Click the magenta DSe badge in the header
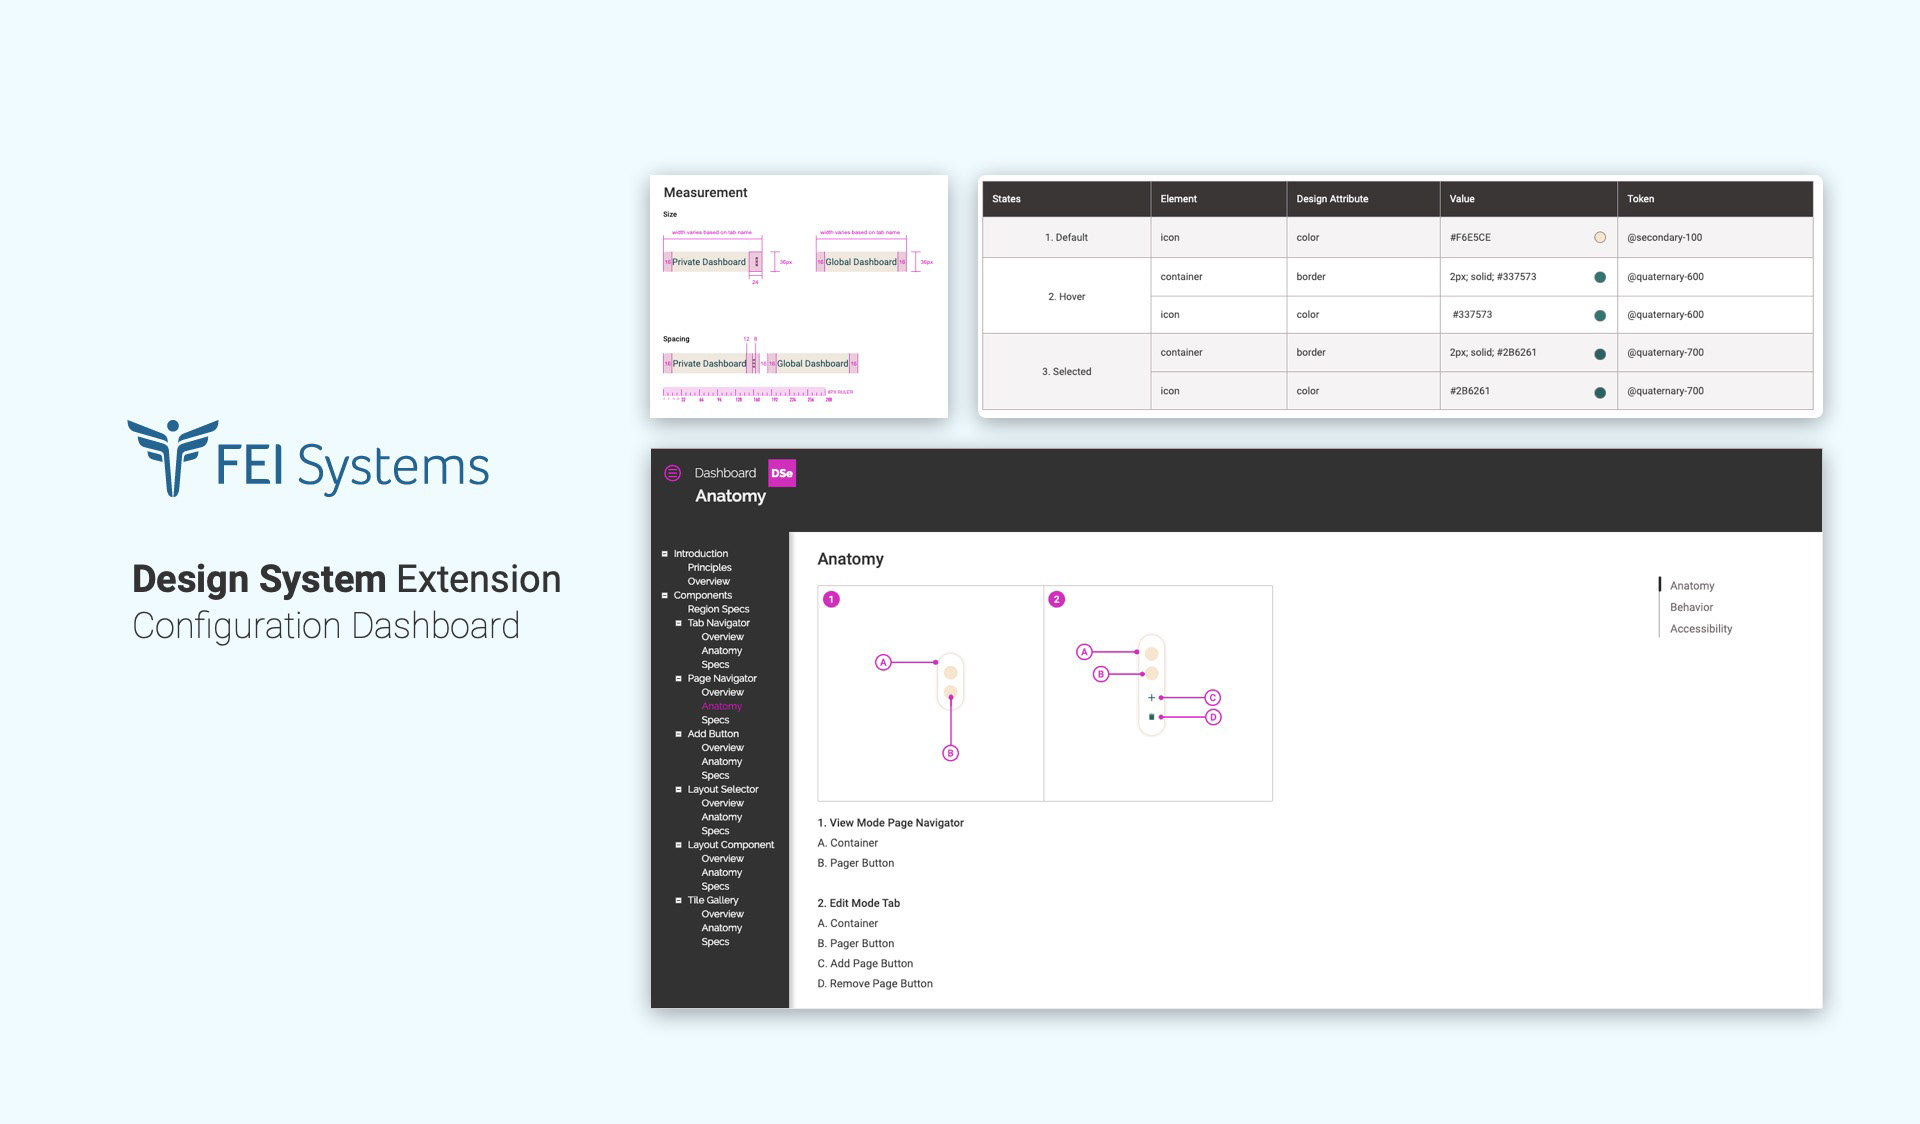This screenshot has height=1124, width=1920. [x=782, y=473]
